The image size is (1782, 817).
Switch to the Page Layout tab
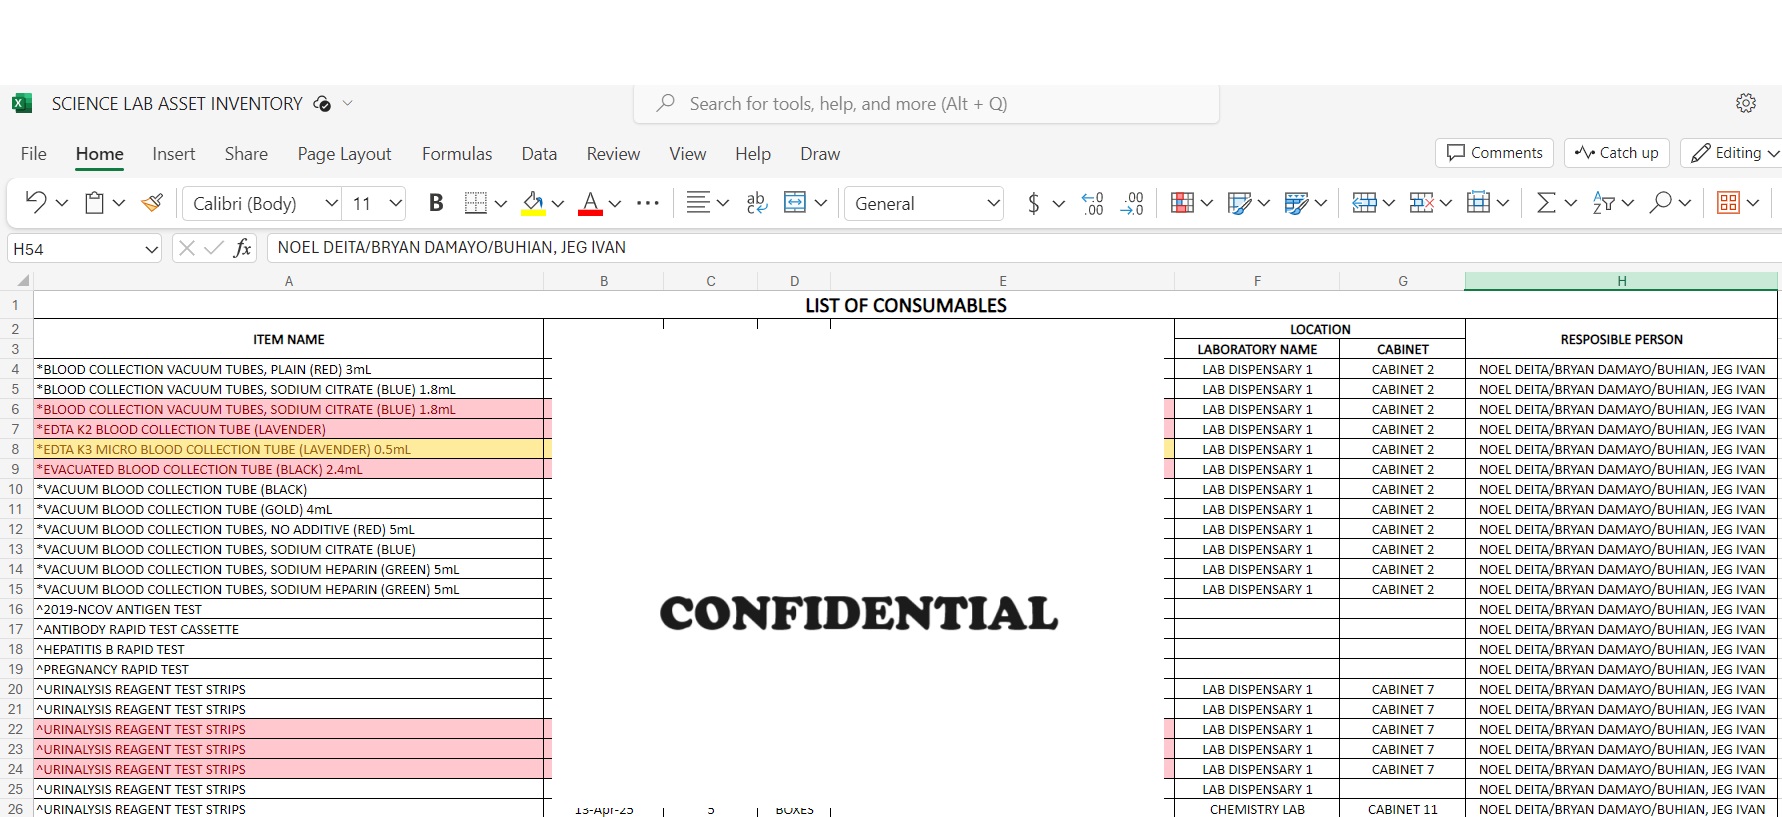click(x=344, y=153)
